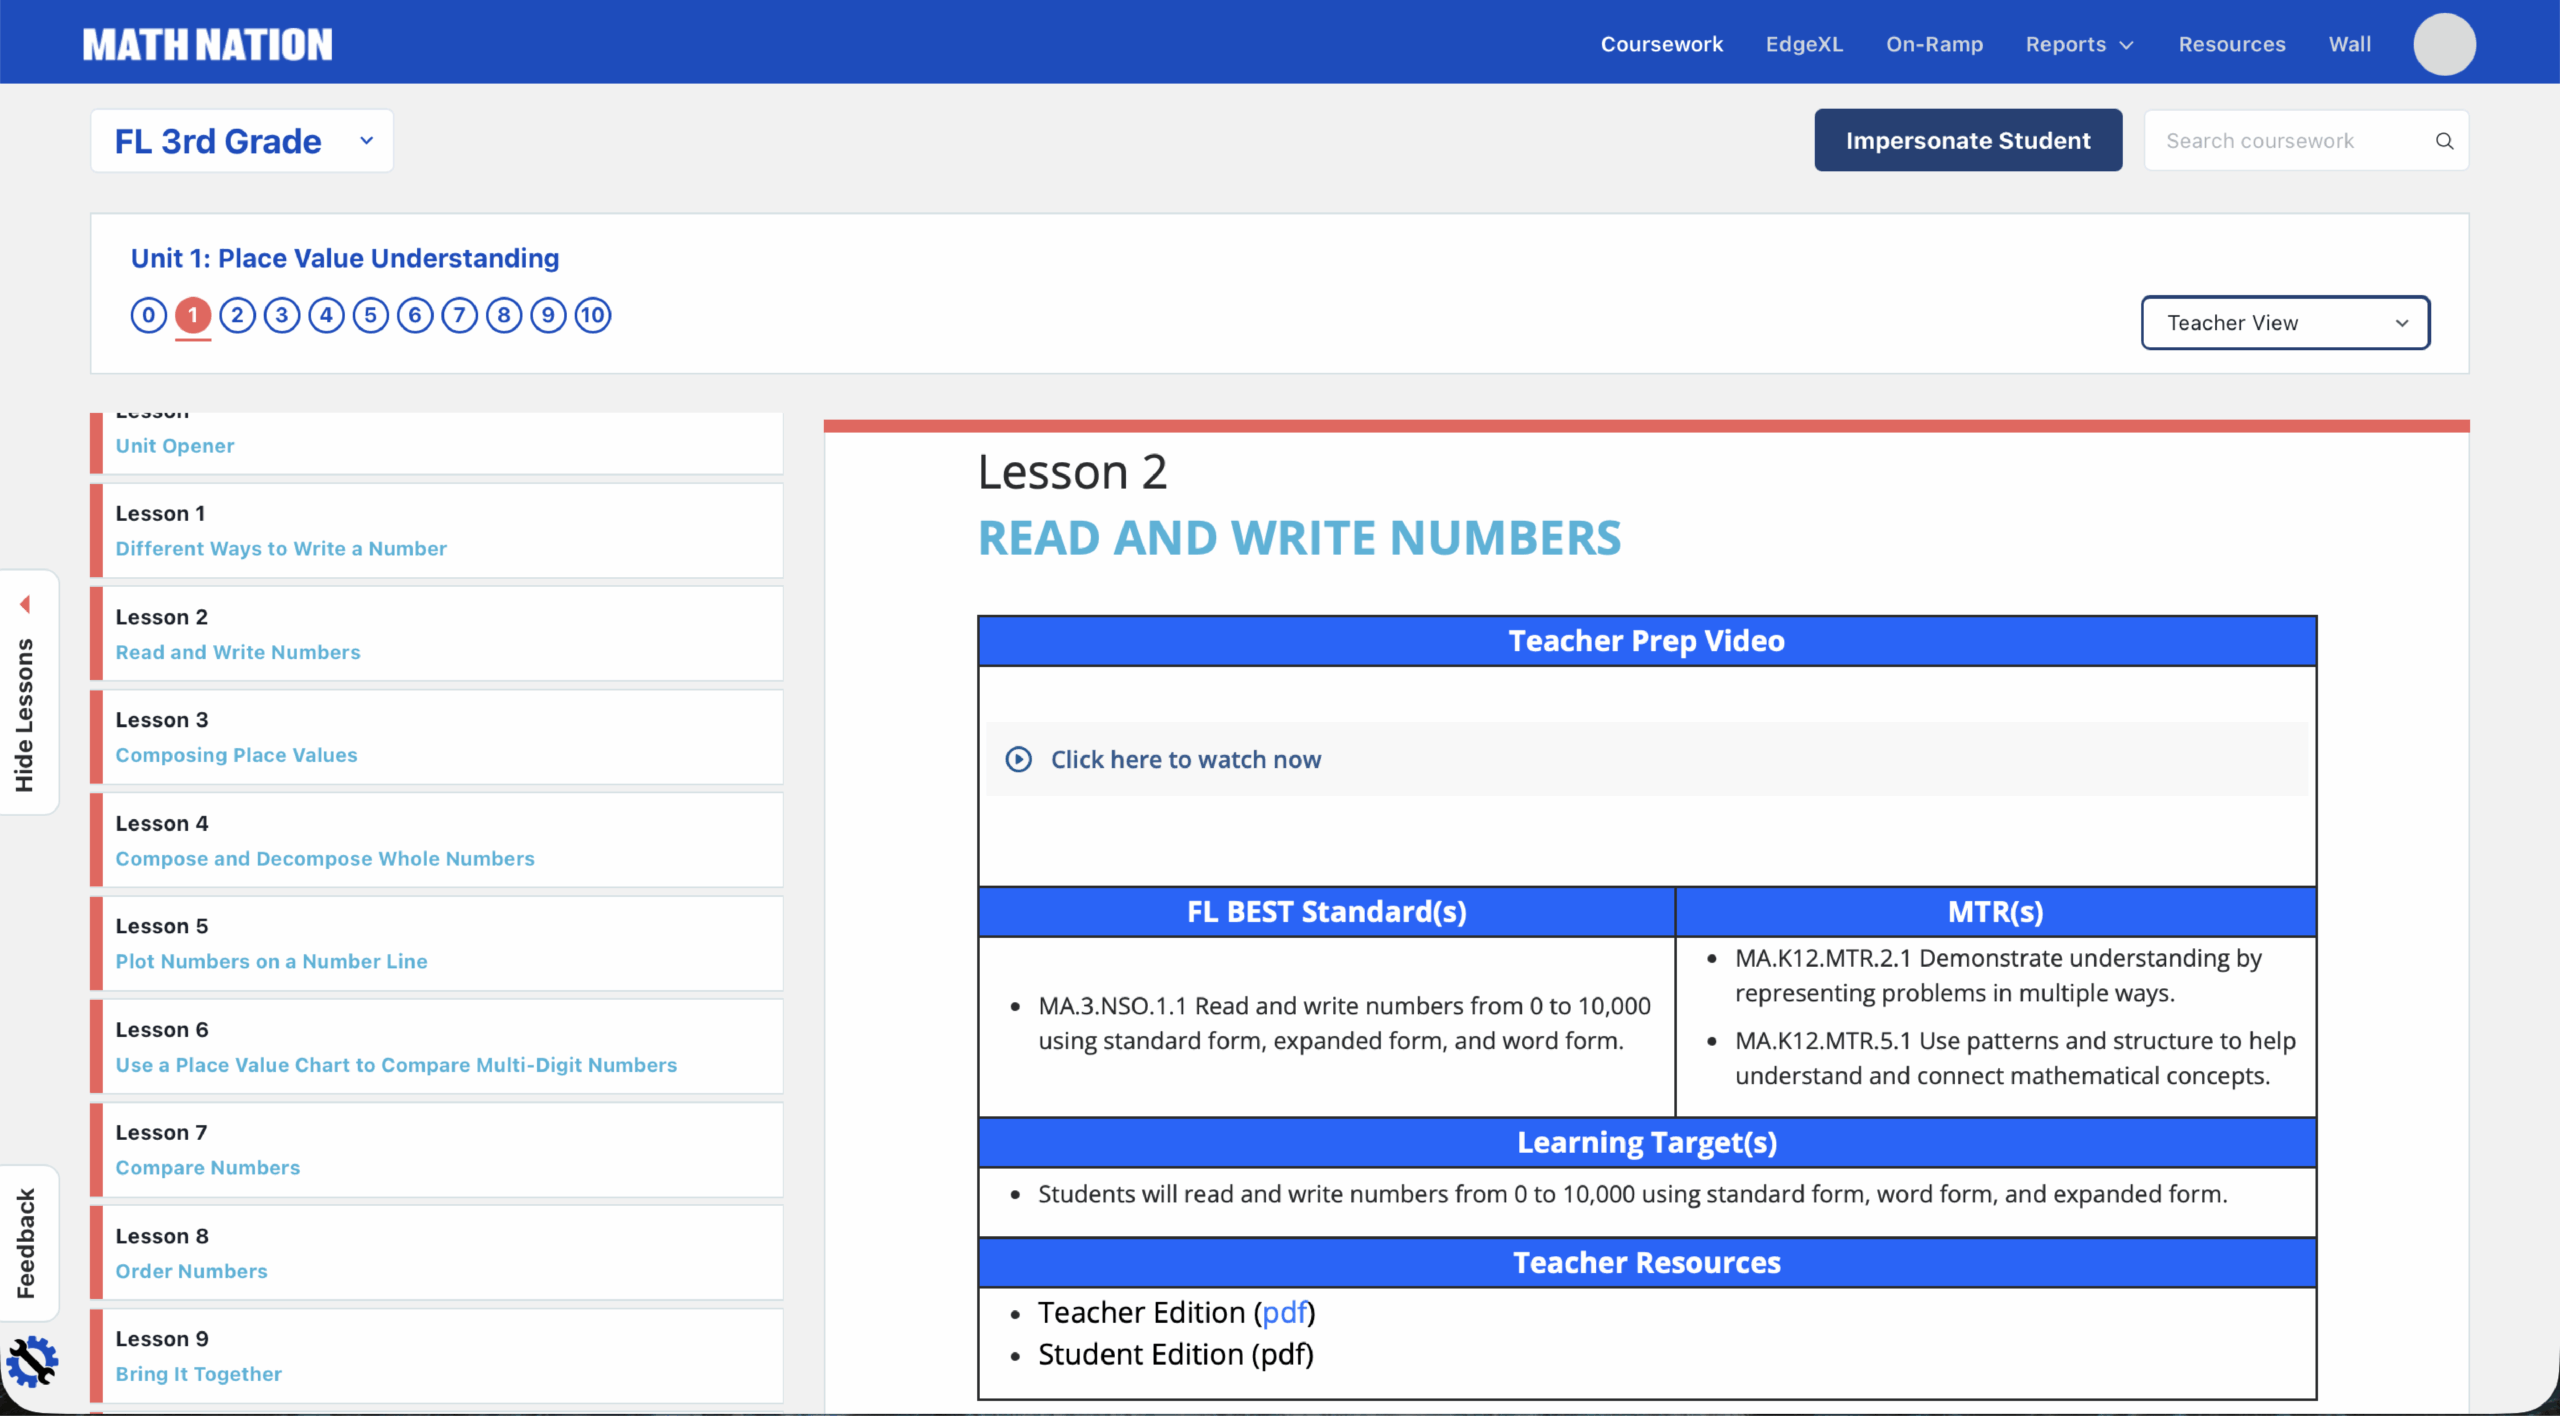Open the Feedback panel
2560x1416 pixels.
coord(28,1243)
